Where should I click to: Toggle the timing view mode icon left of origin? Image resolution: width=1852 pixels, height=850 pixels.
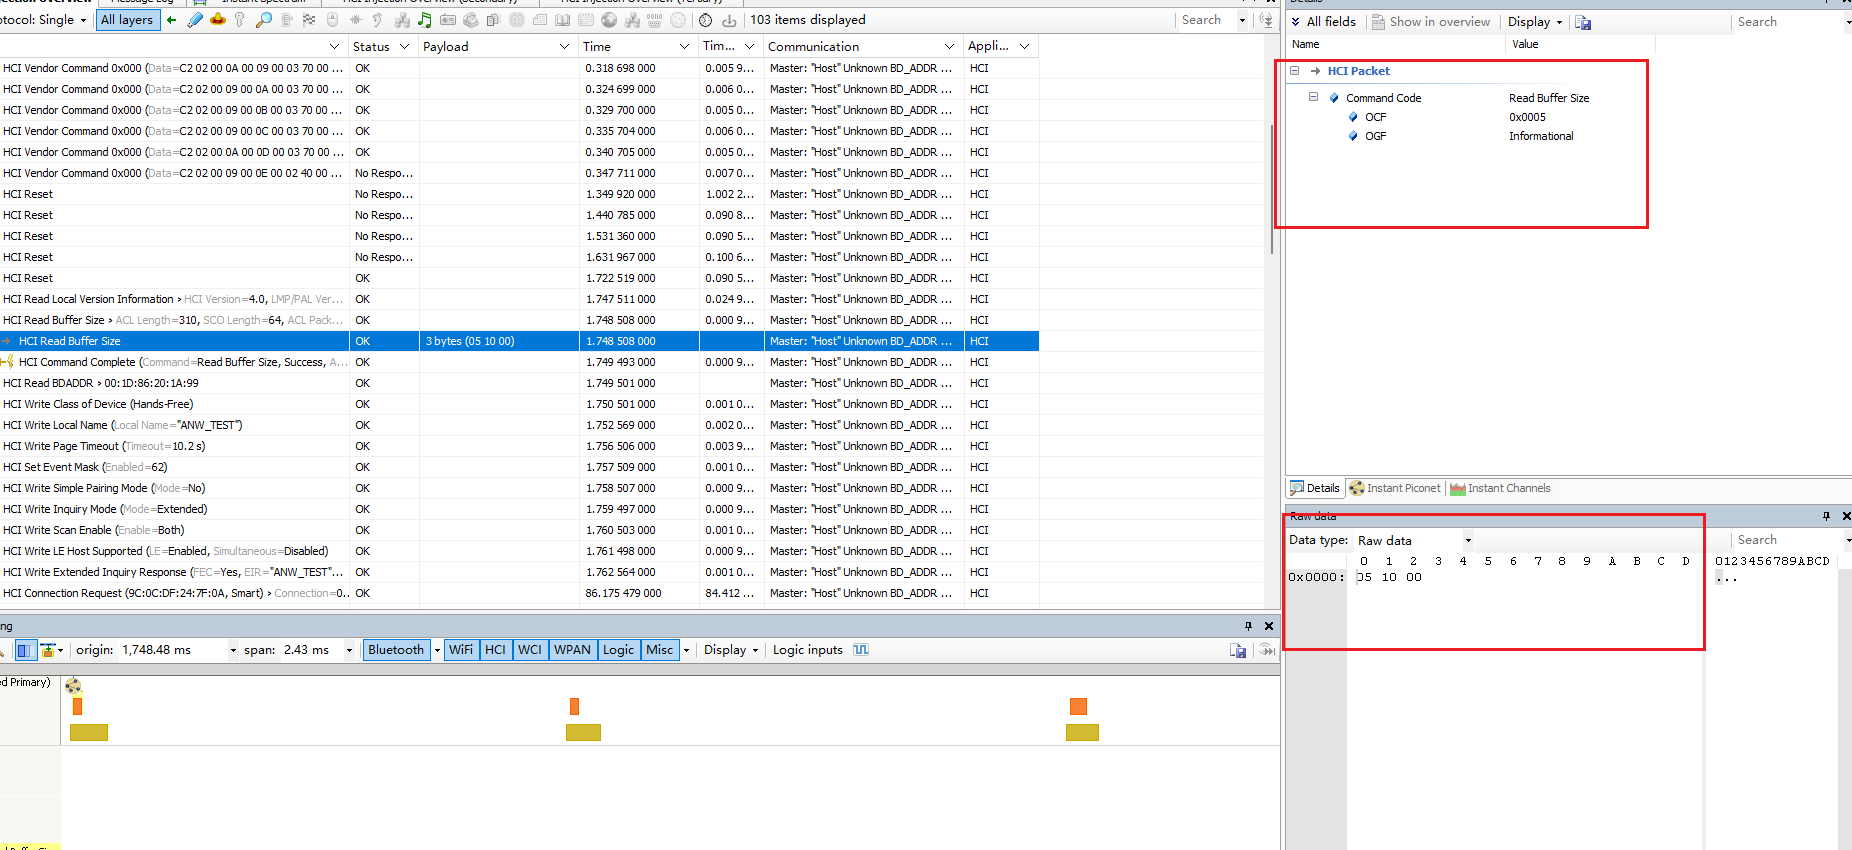click(x=25, y=650)
